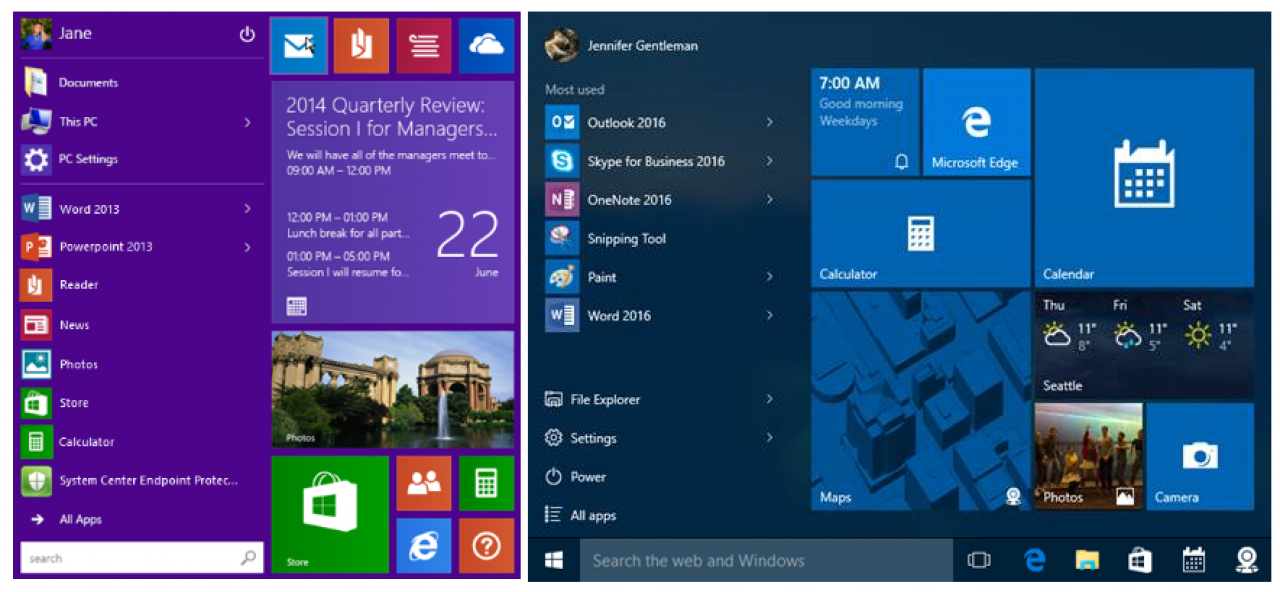This screenshot has width=1280, height=592.
Task: Launch Outlook 2016 from Most used
Action: (662, 122)
